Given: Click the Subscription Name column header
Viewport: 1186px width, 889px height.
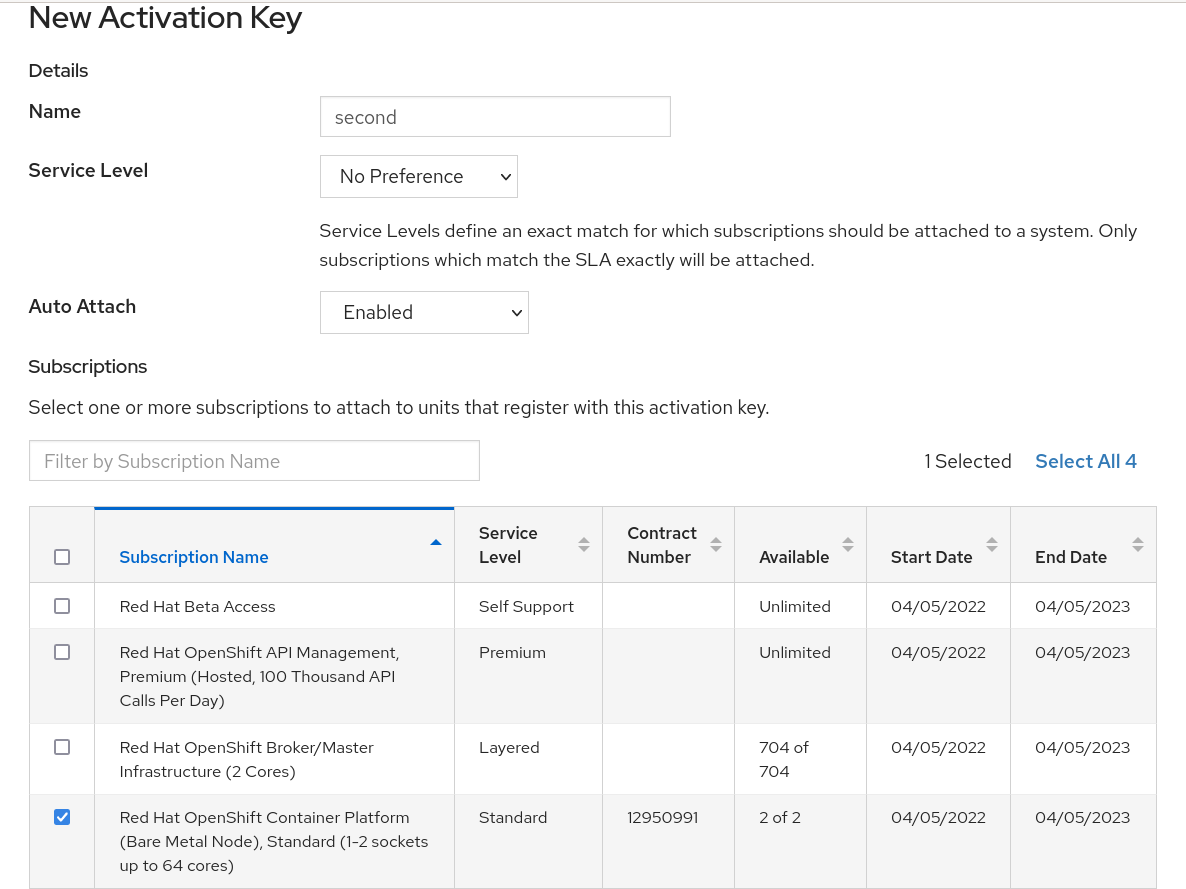Looking at the screenshot, I should pyautogui.click(x=194, y=557).
